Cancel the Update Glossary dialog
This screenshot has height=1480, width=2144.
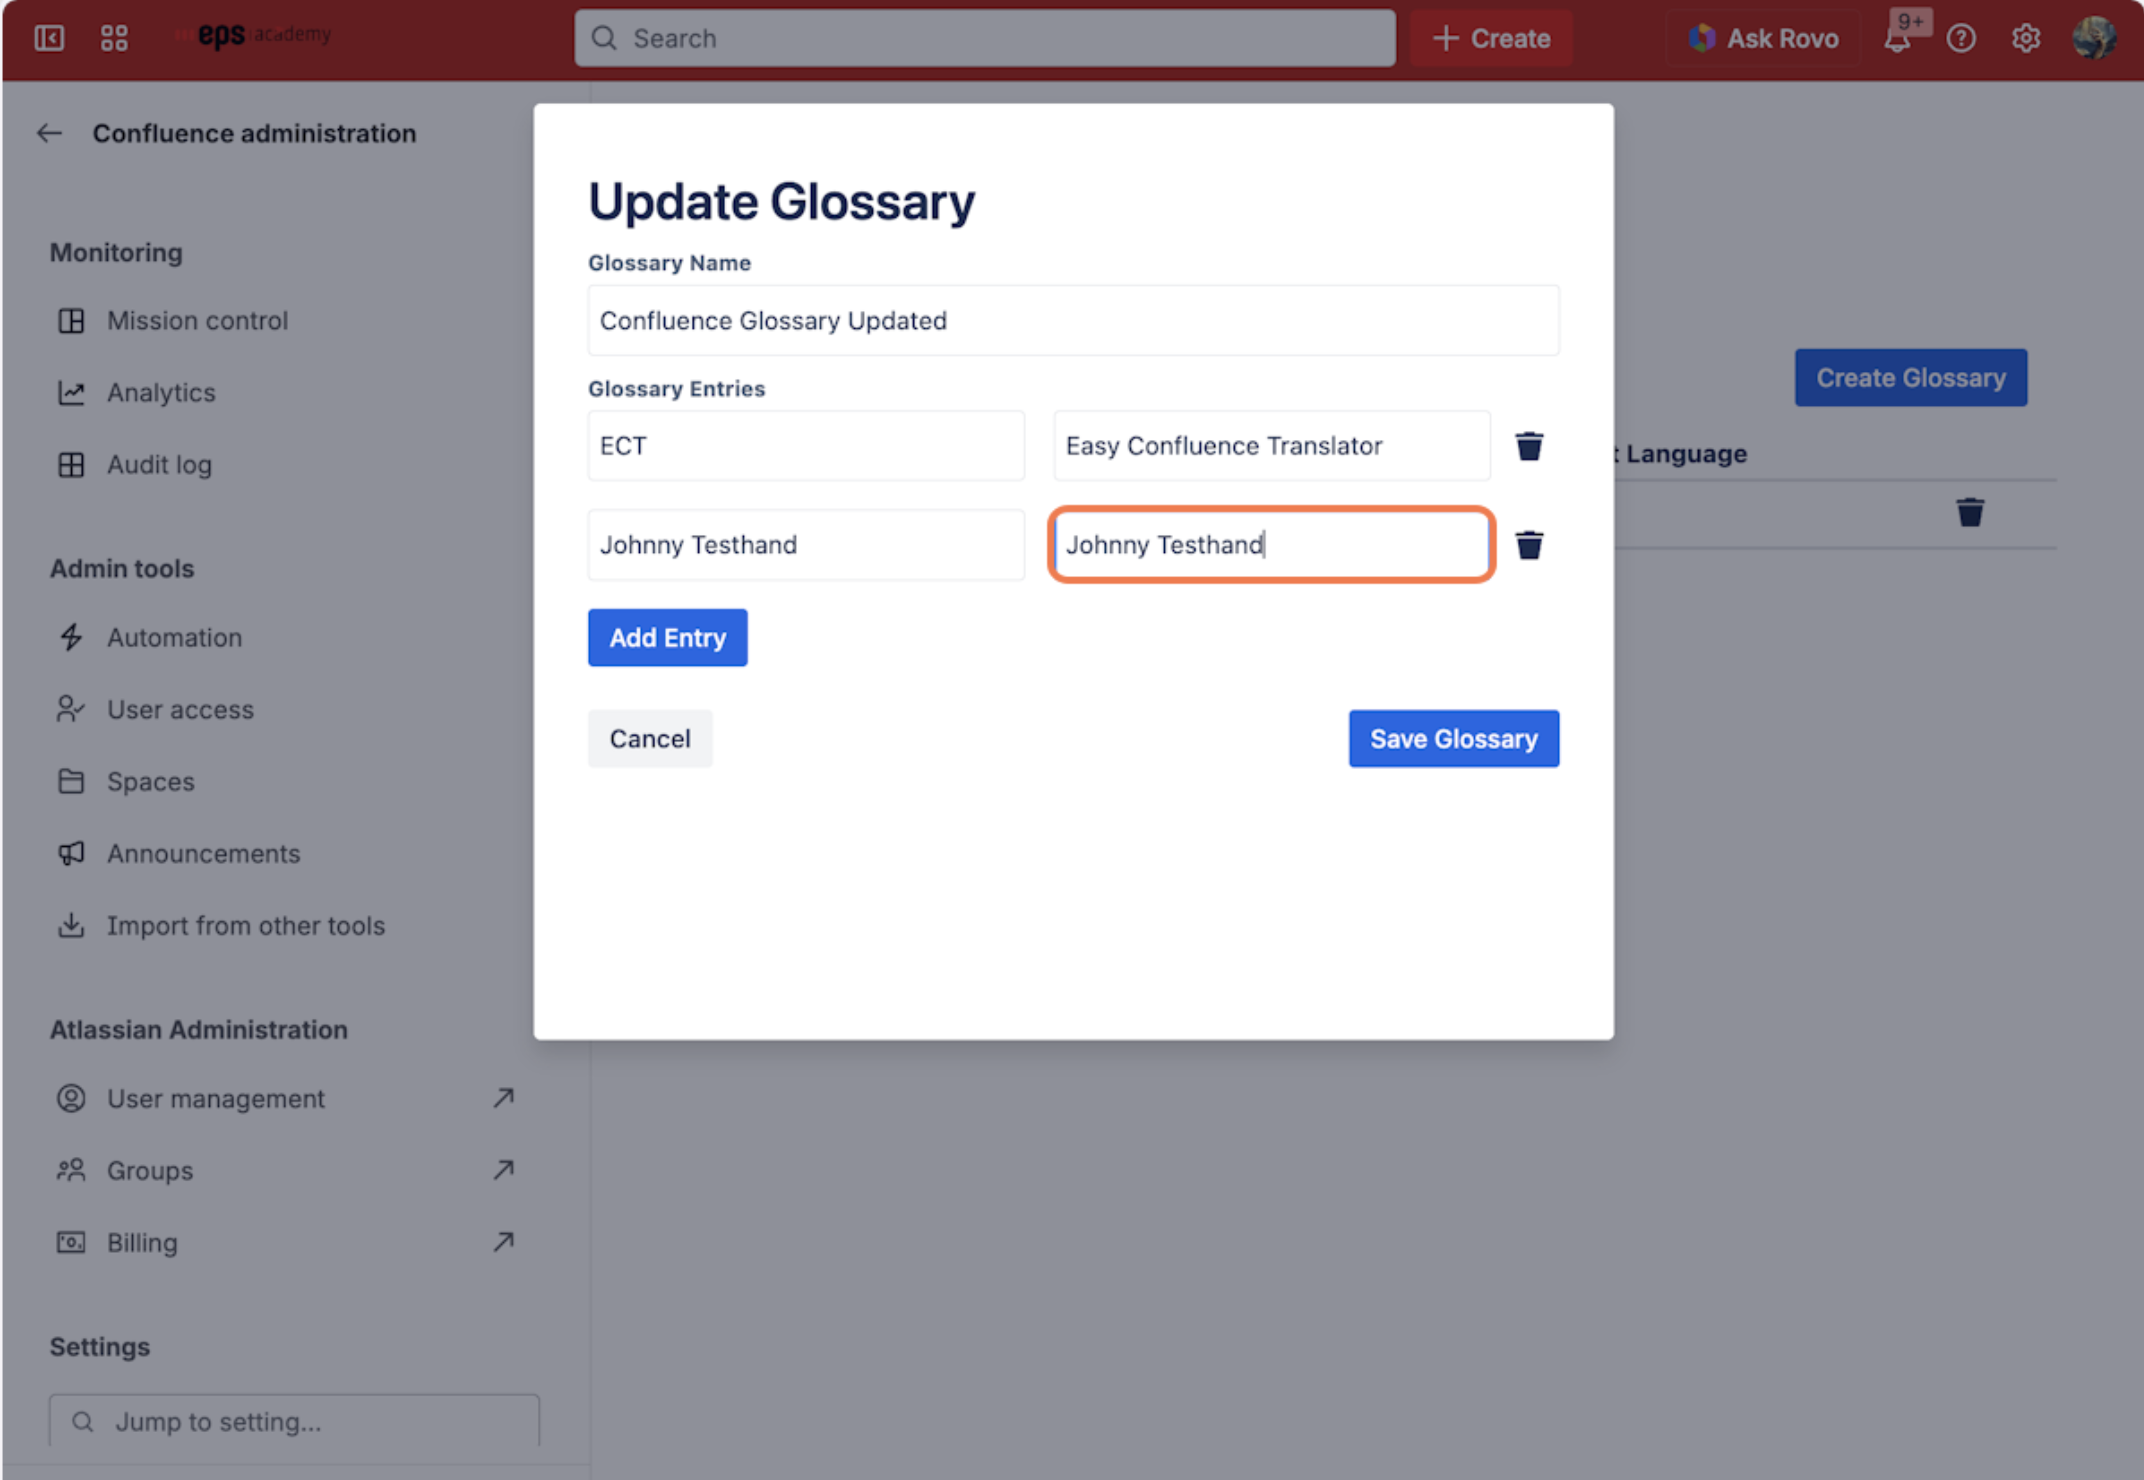pos(650,739)
